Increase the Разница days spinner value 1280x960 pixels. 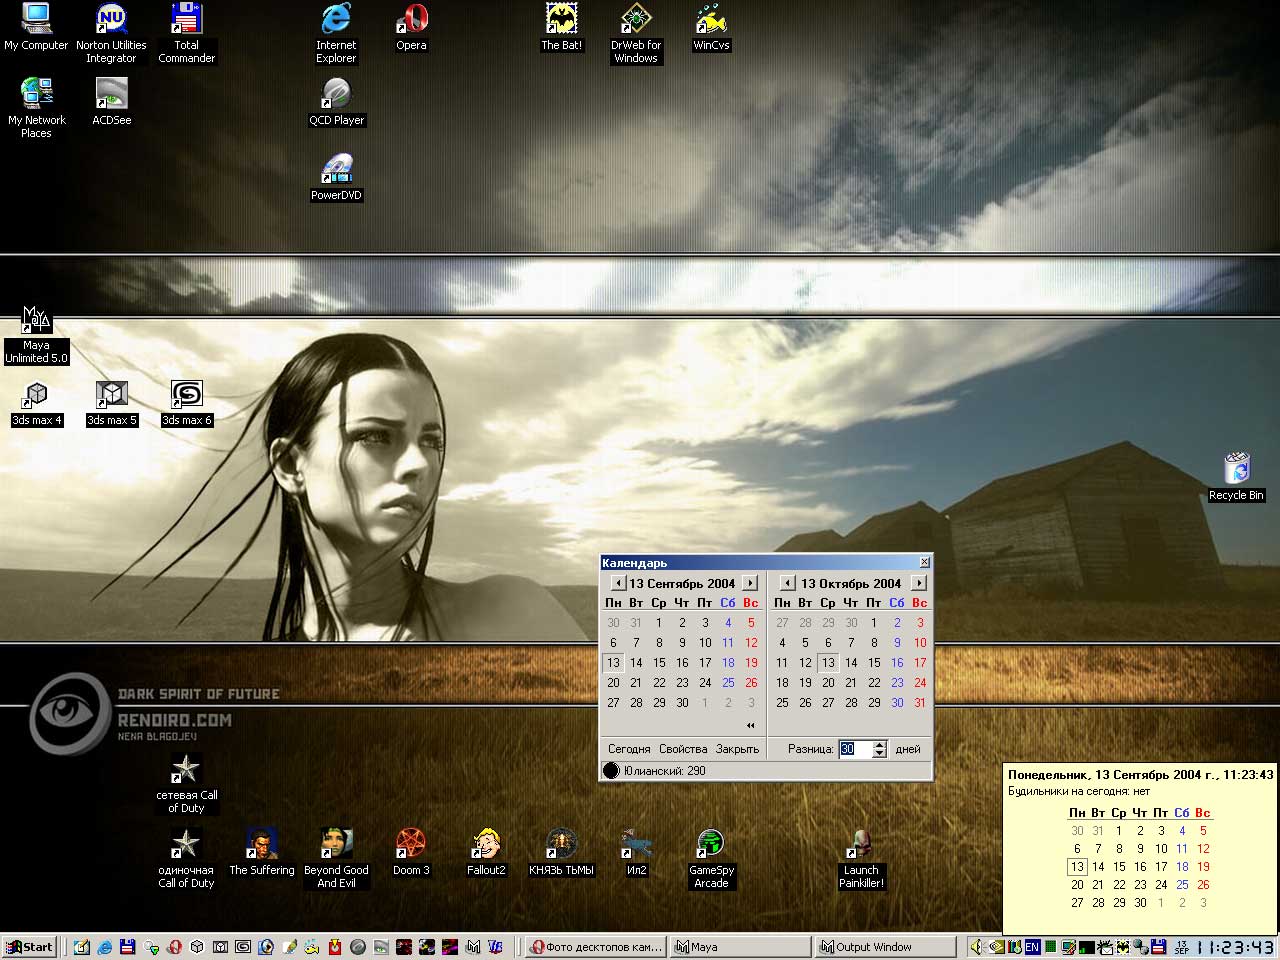pos(879,745)
